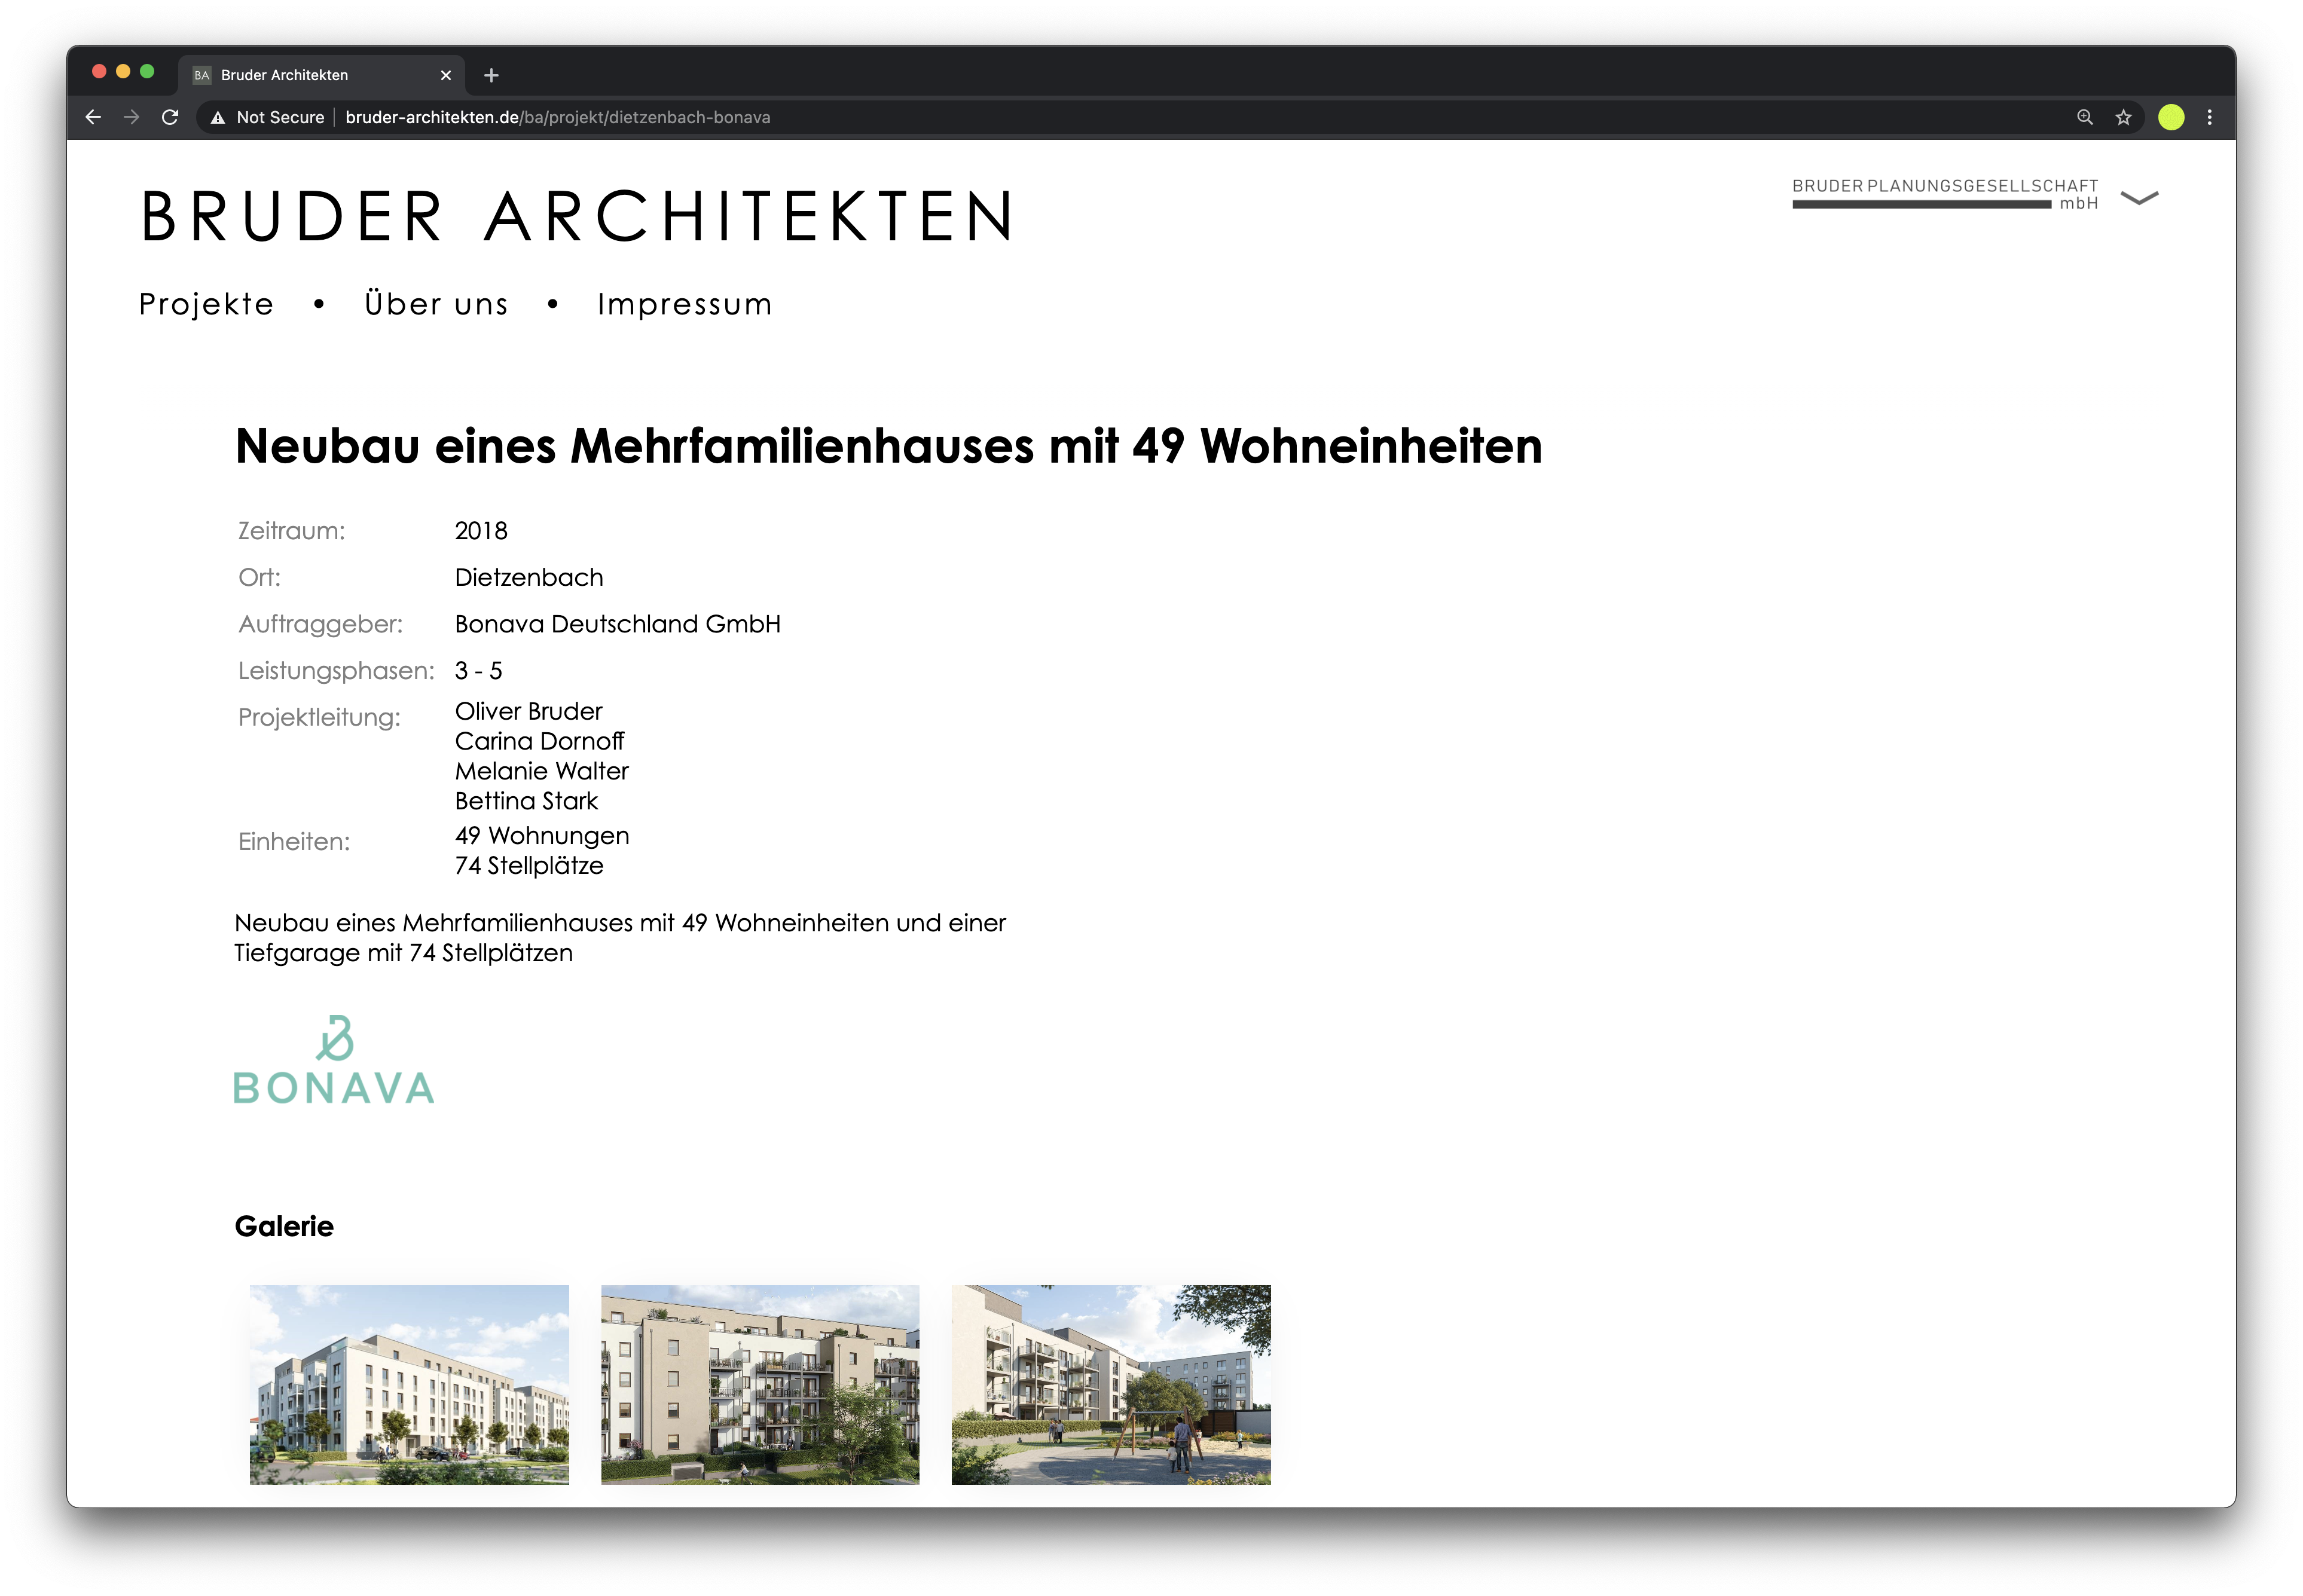Click the Bonava logo image

pyautogui.click(x=334, y=1061)
